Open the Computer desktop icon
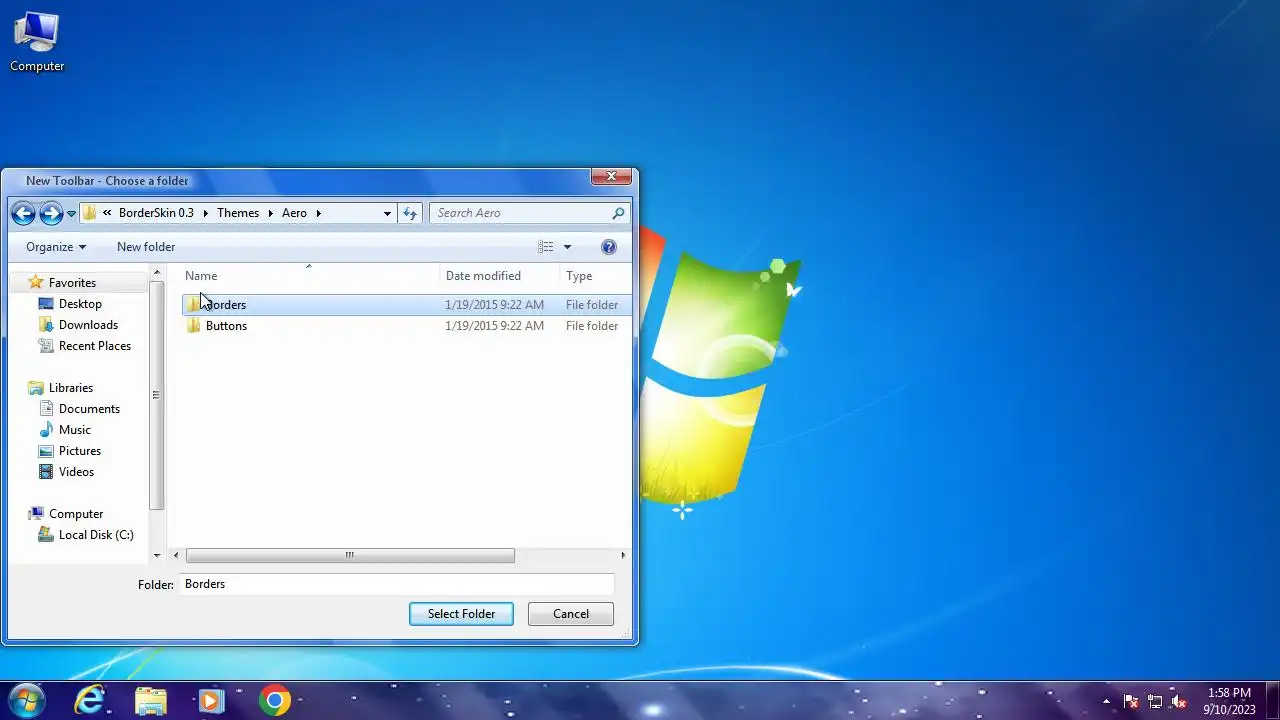Image resolution: width=1280 pixels, height=720 pixels. point(37,42)
